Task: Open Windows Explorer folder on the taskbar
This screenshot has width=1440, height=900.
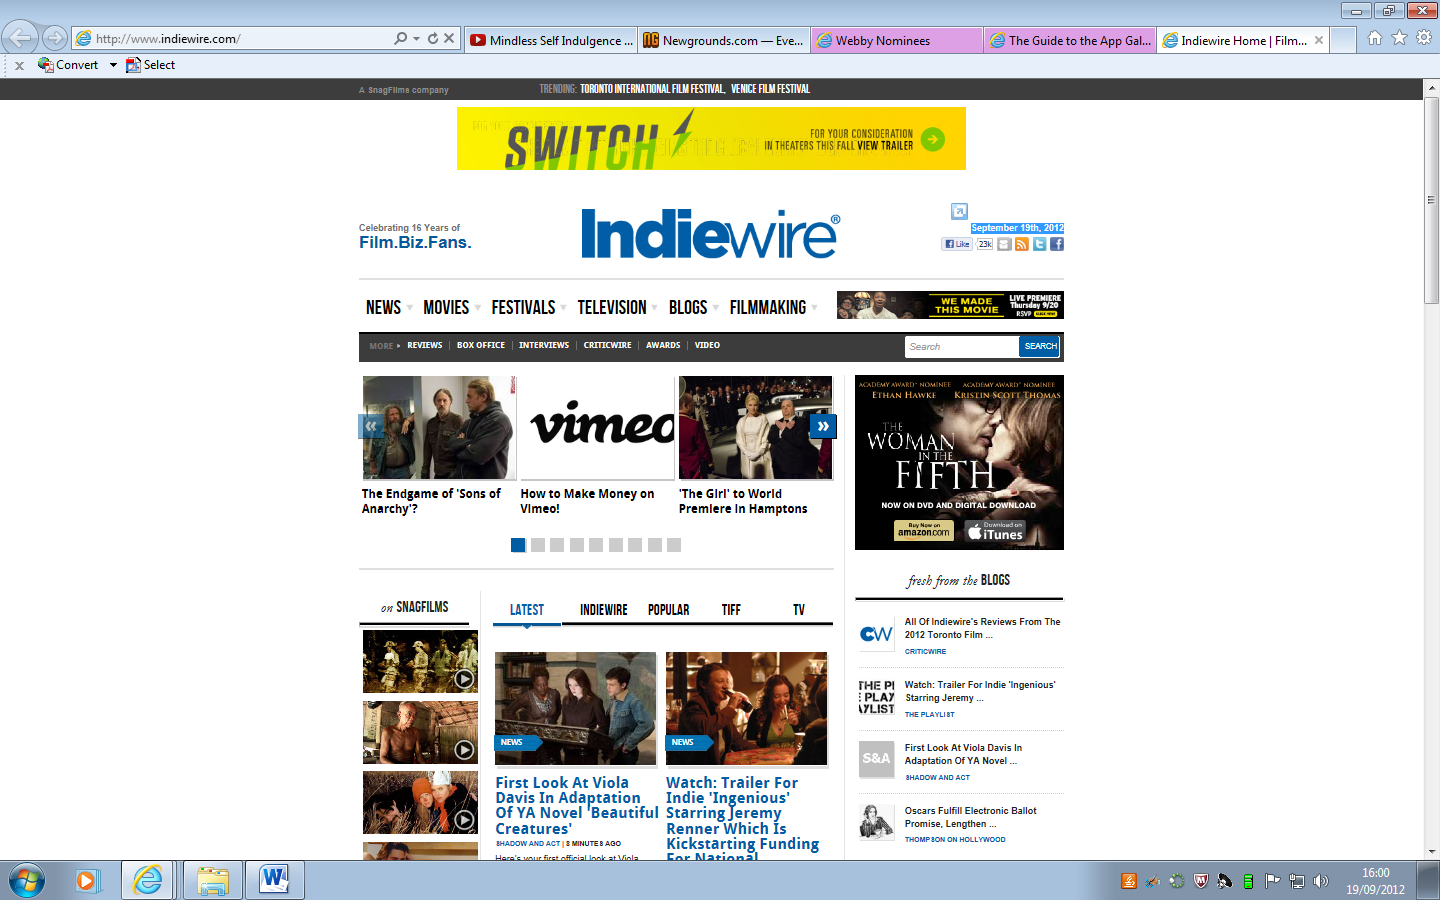Action: [212, 881]
